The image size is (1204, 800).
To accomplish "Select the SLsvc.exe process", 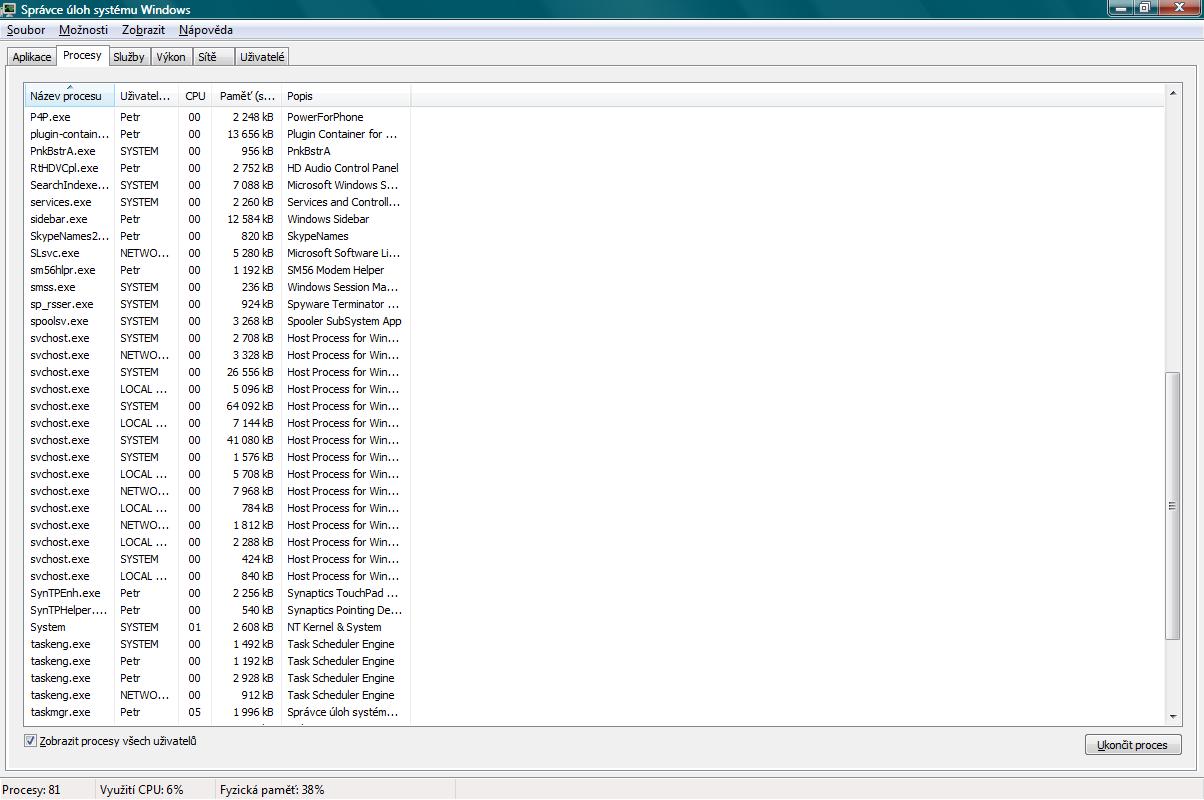I will pyautogui.click(x=217, y=253).
